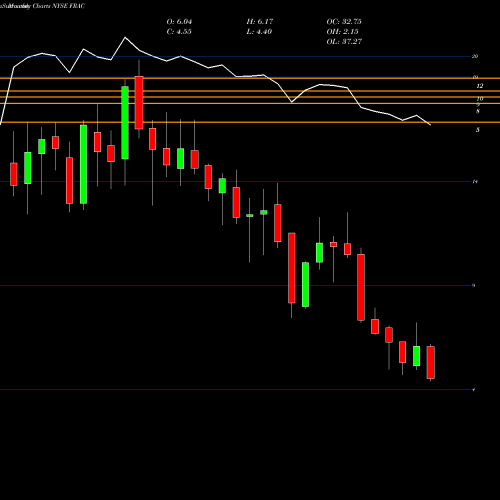Image resolution: width=500 pixels, height=500 pixels.
Task: Click the "5" price axis label
Action: pyautogui.click(x=478, y=130)
